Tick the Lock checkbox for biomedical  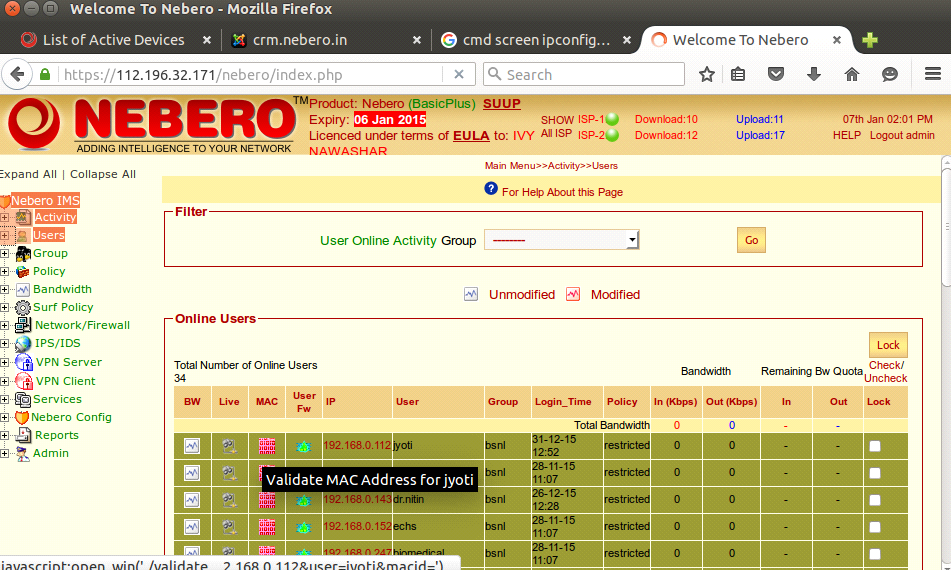point(875,554)
